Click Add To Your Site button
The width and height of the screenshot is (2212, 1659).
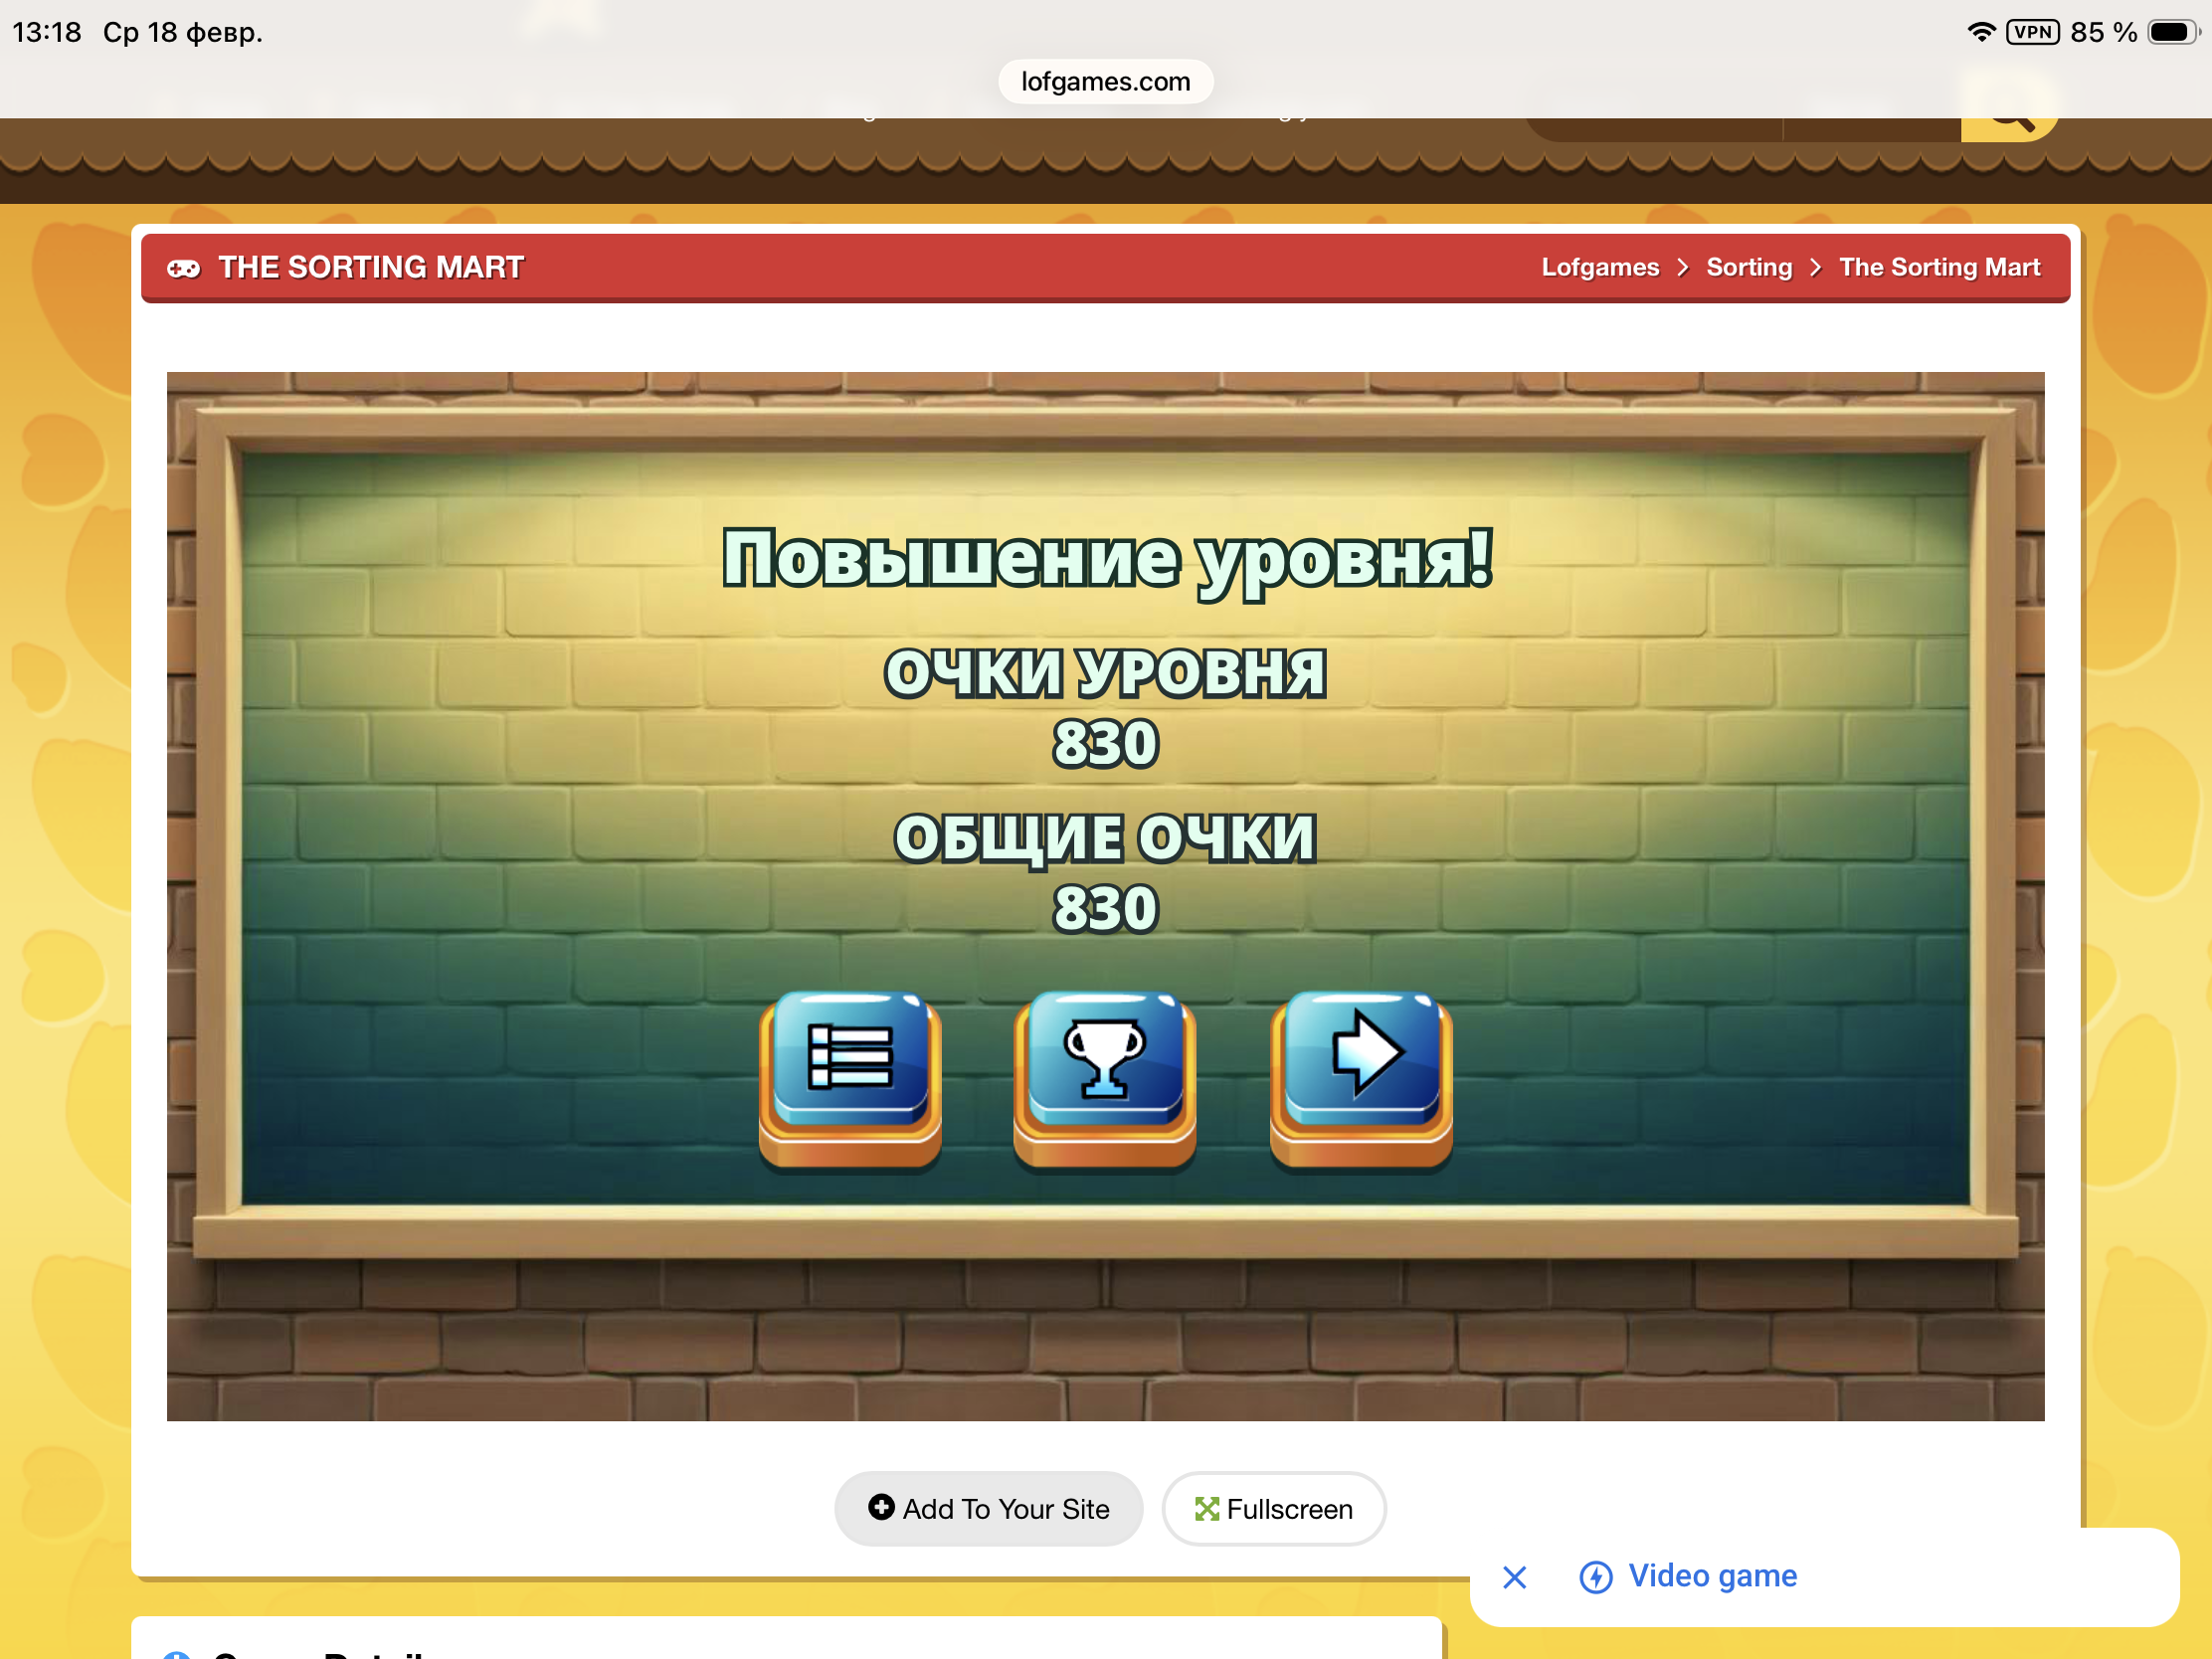(988, 1508)
